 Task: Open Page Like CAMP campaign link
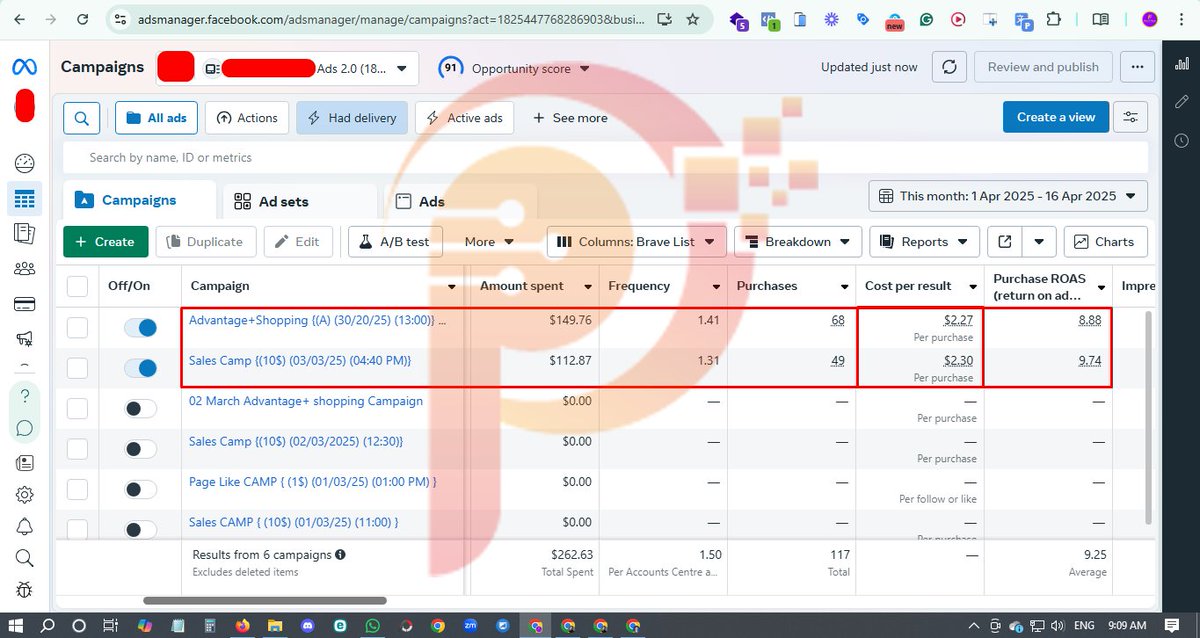pyautogui.click(x=312, y=482)
